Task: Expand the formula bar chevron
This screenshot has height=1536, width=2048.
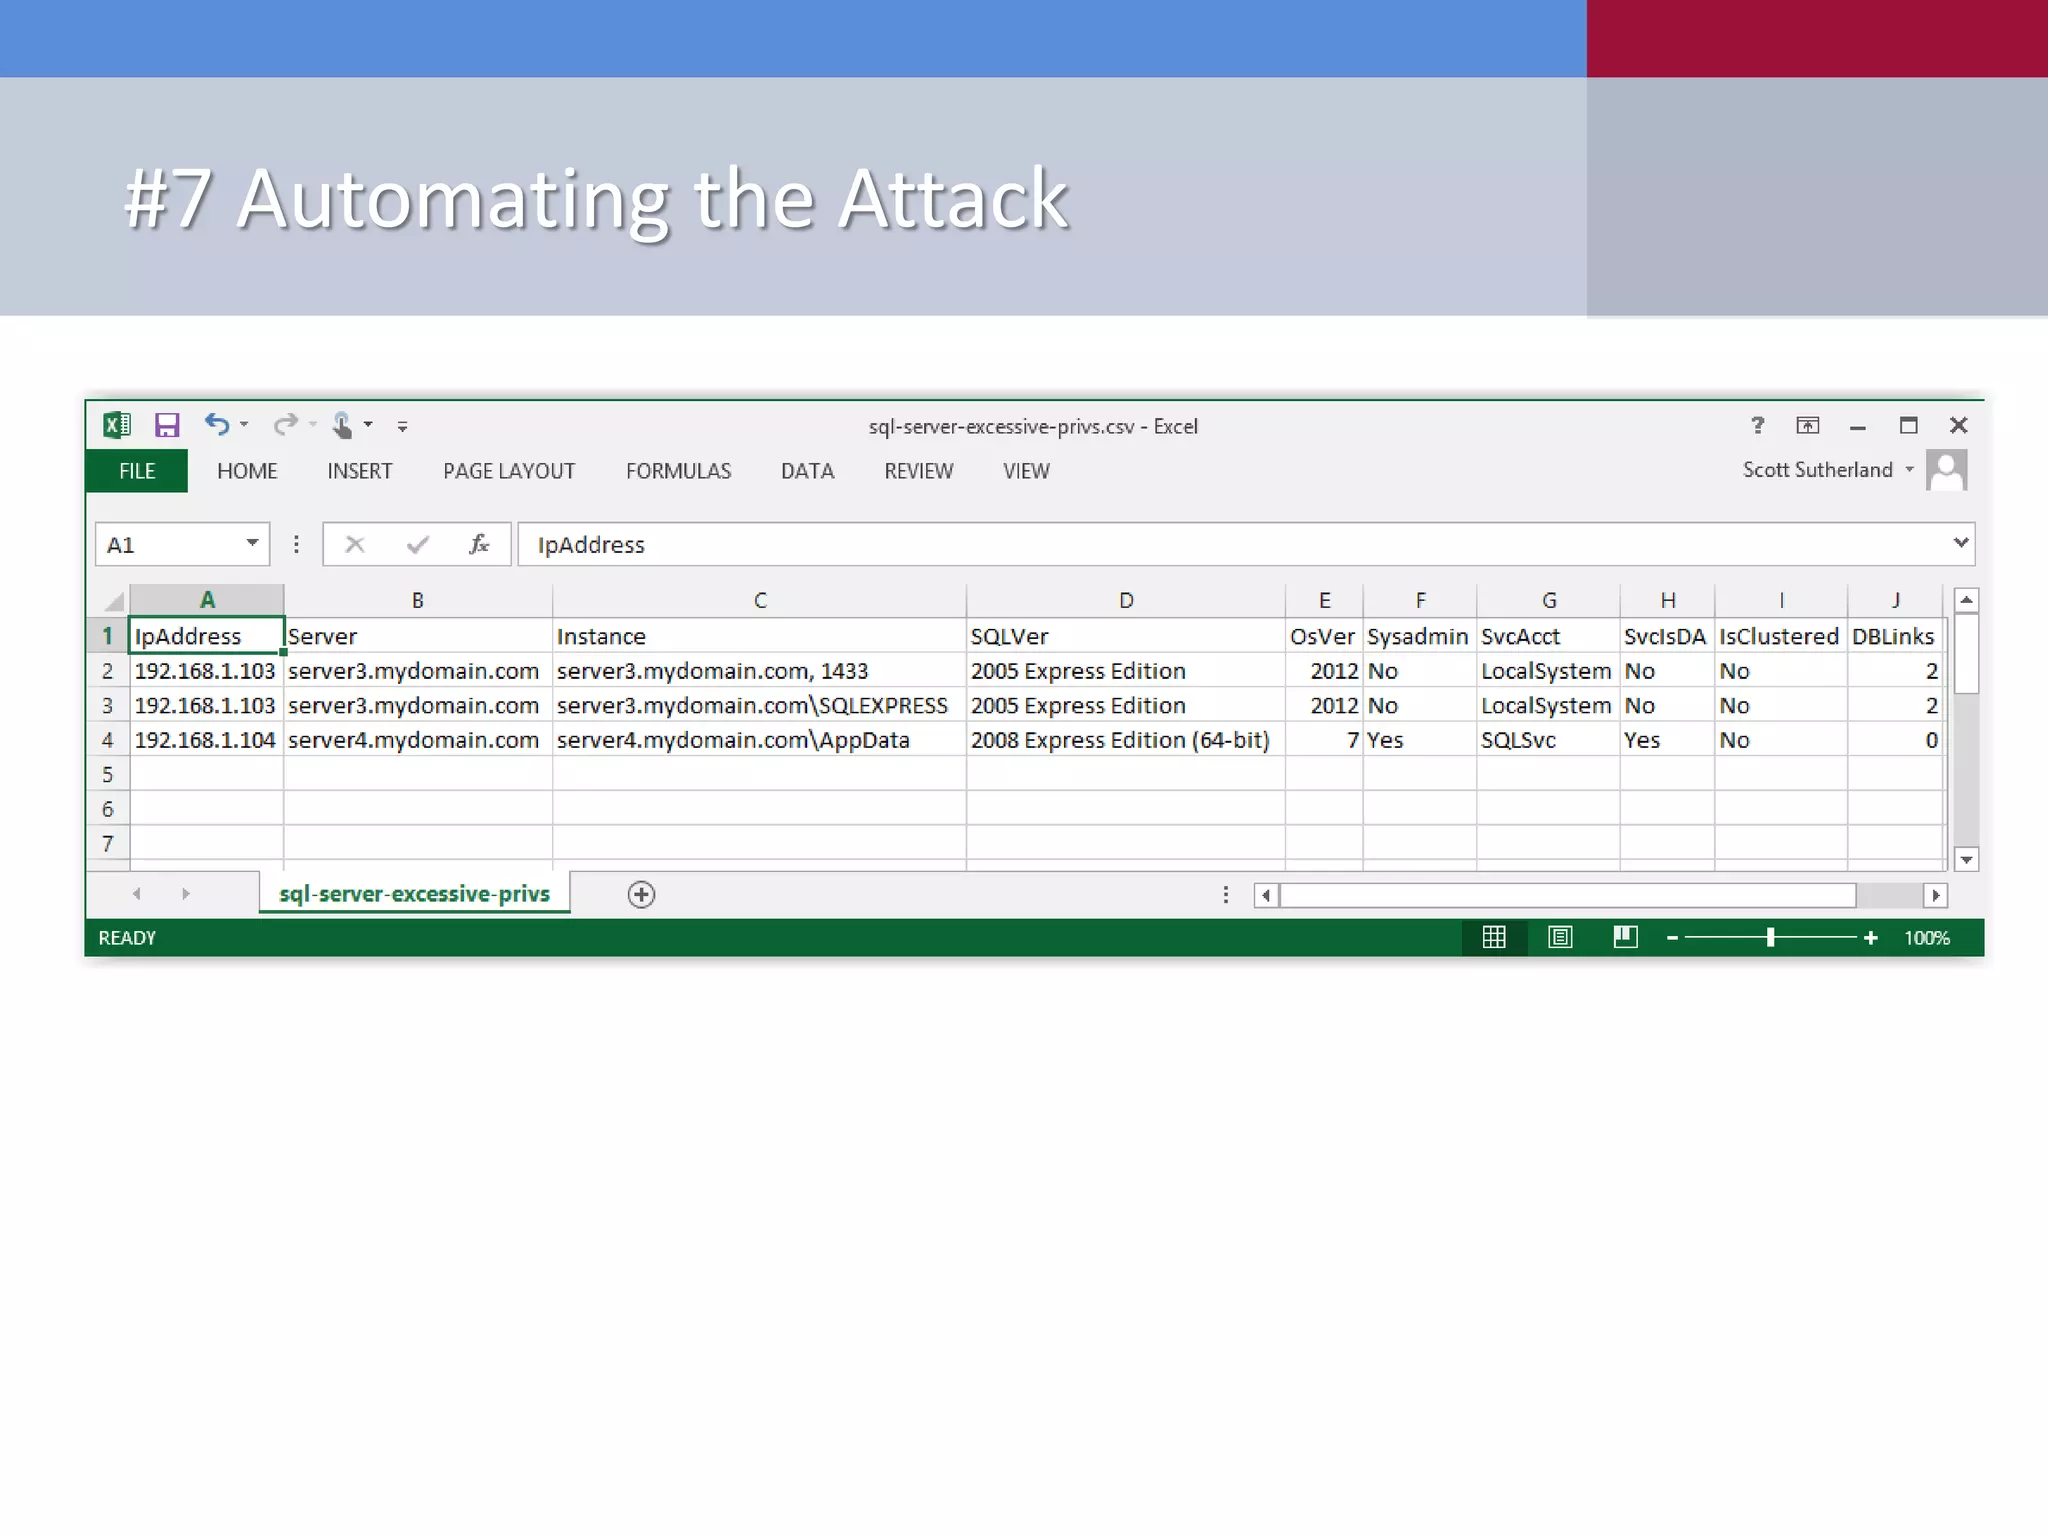Action: 1961,542
